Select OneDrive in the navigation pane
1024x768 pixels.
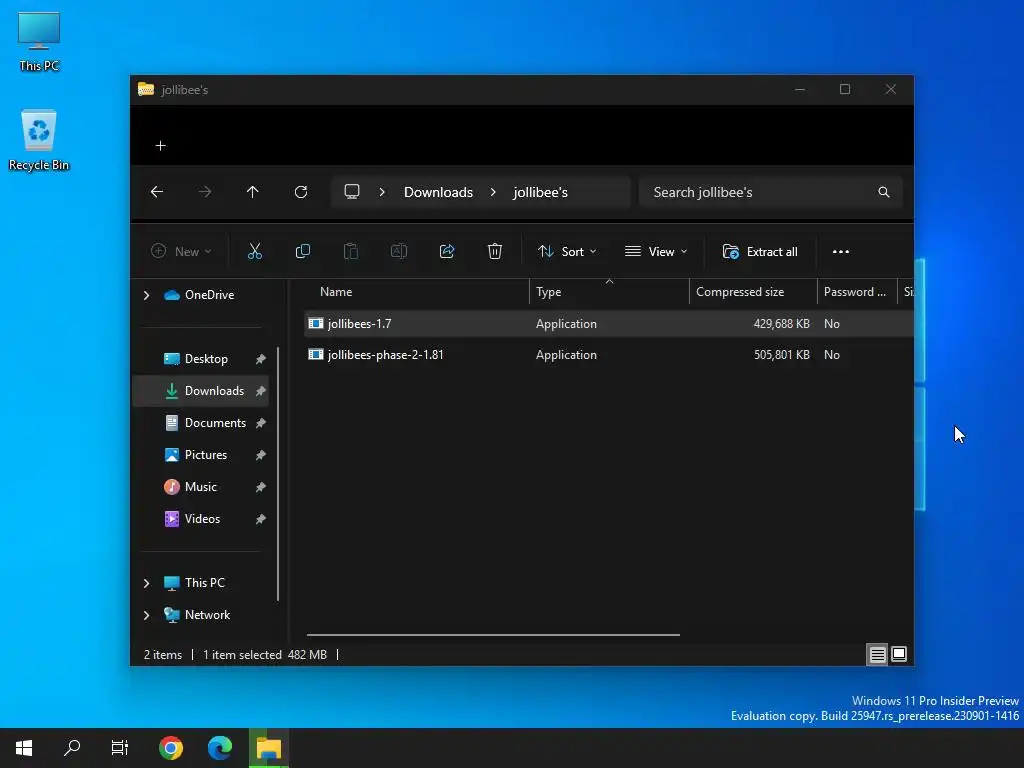point(209,295)
